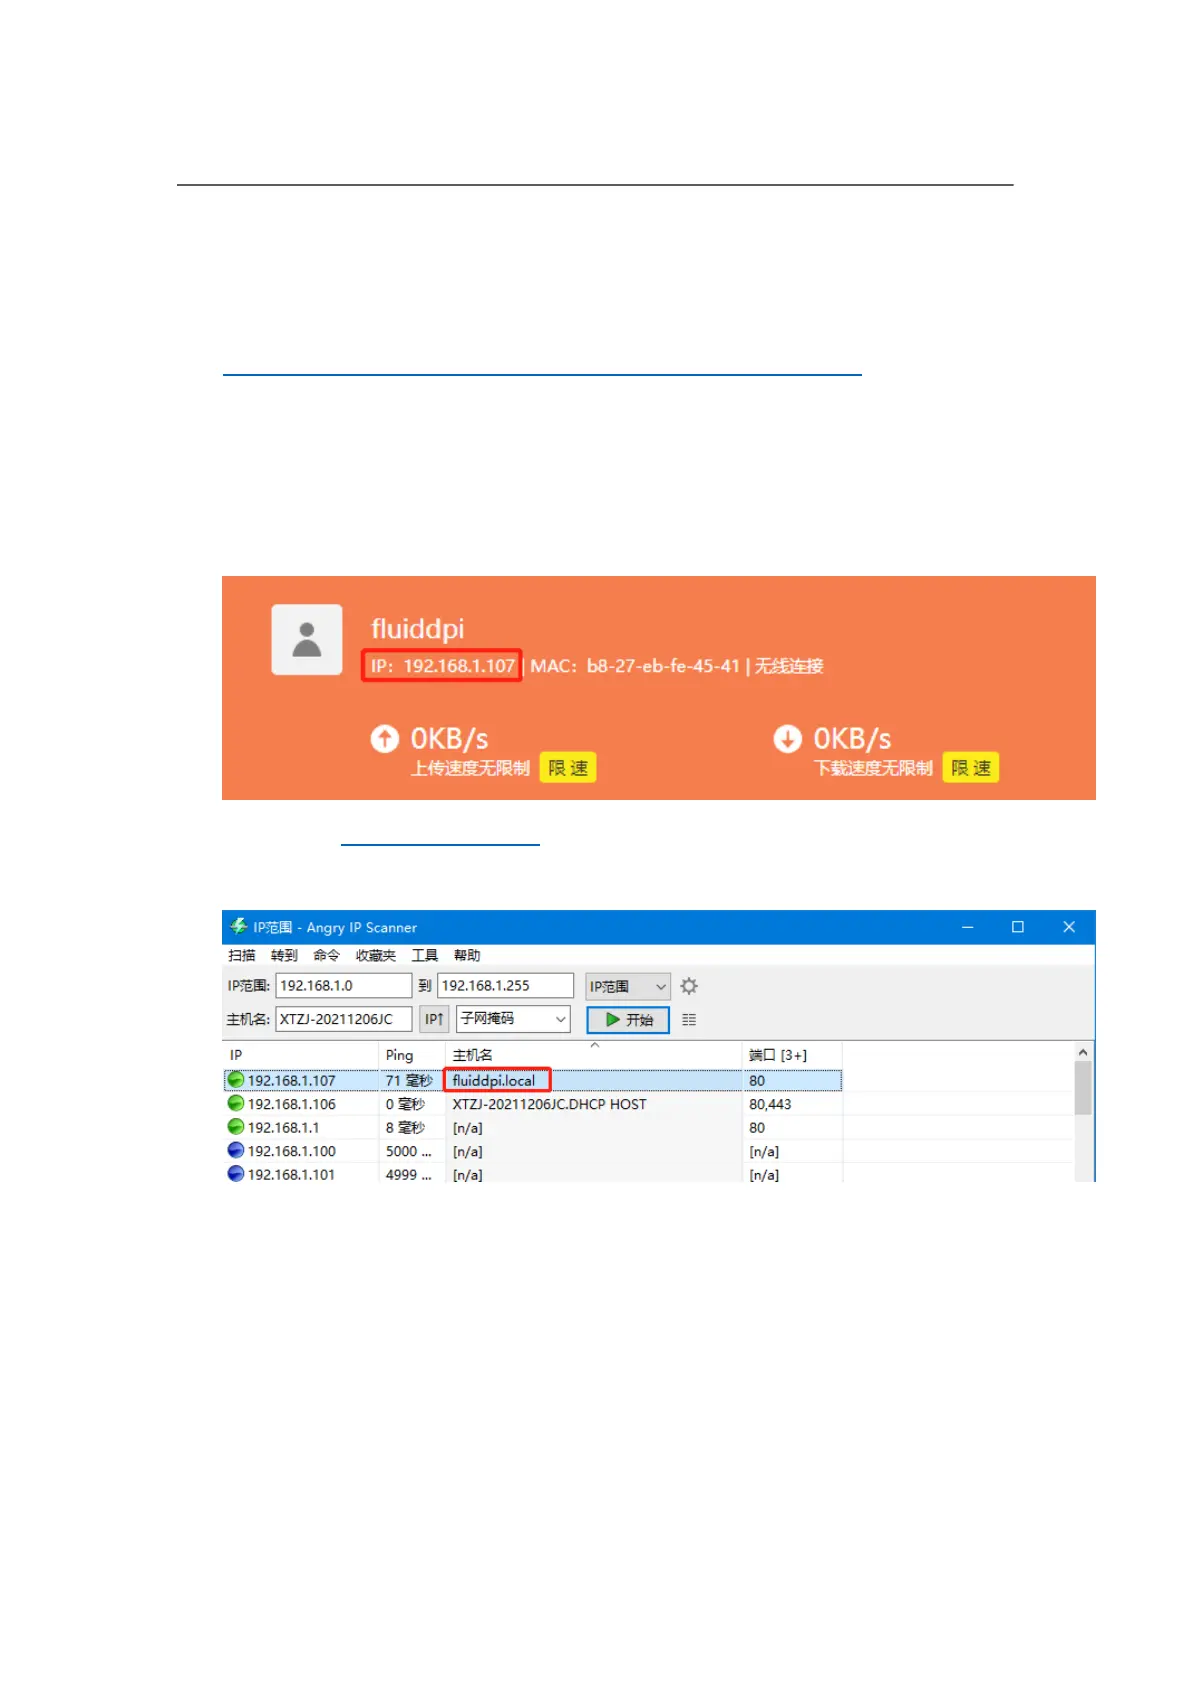Click the 8 毫秒 ping cell
Viewport: 1191px width, 1684px height.
click(x=405, y=1127)
